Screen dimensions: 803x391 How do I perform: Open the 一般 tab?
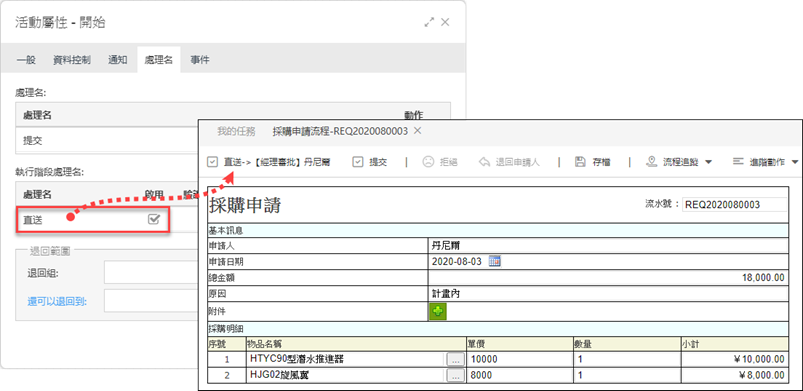pyautogui.click(x=26, y=60)
